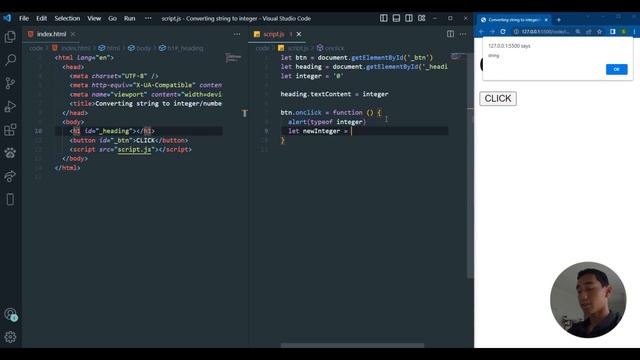Viewport: 640px width, 360px height.
Task: Toggle the primary side bar layout icon
Action: point(384,18)
